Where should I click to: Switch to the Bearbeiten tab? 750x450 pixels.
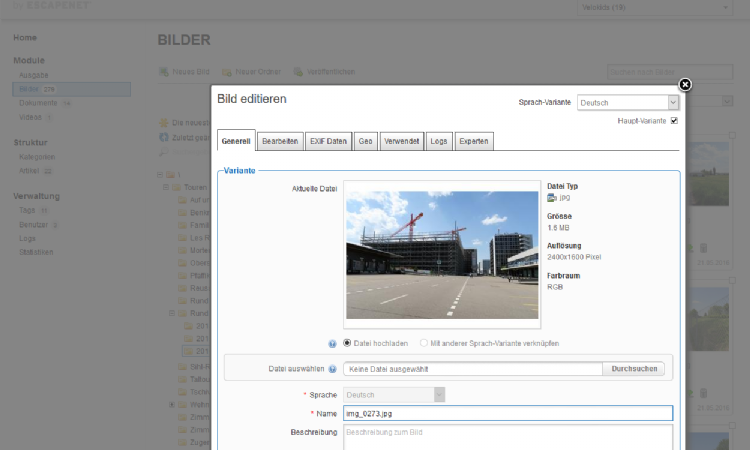(280, 141)
